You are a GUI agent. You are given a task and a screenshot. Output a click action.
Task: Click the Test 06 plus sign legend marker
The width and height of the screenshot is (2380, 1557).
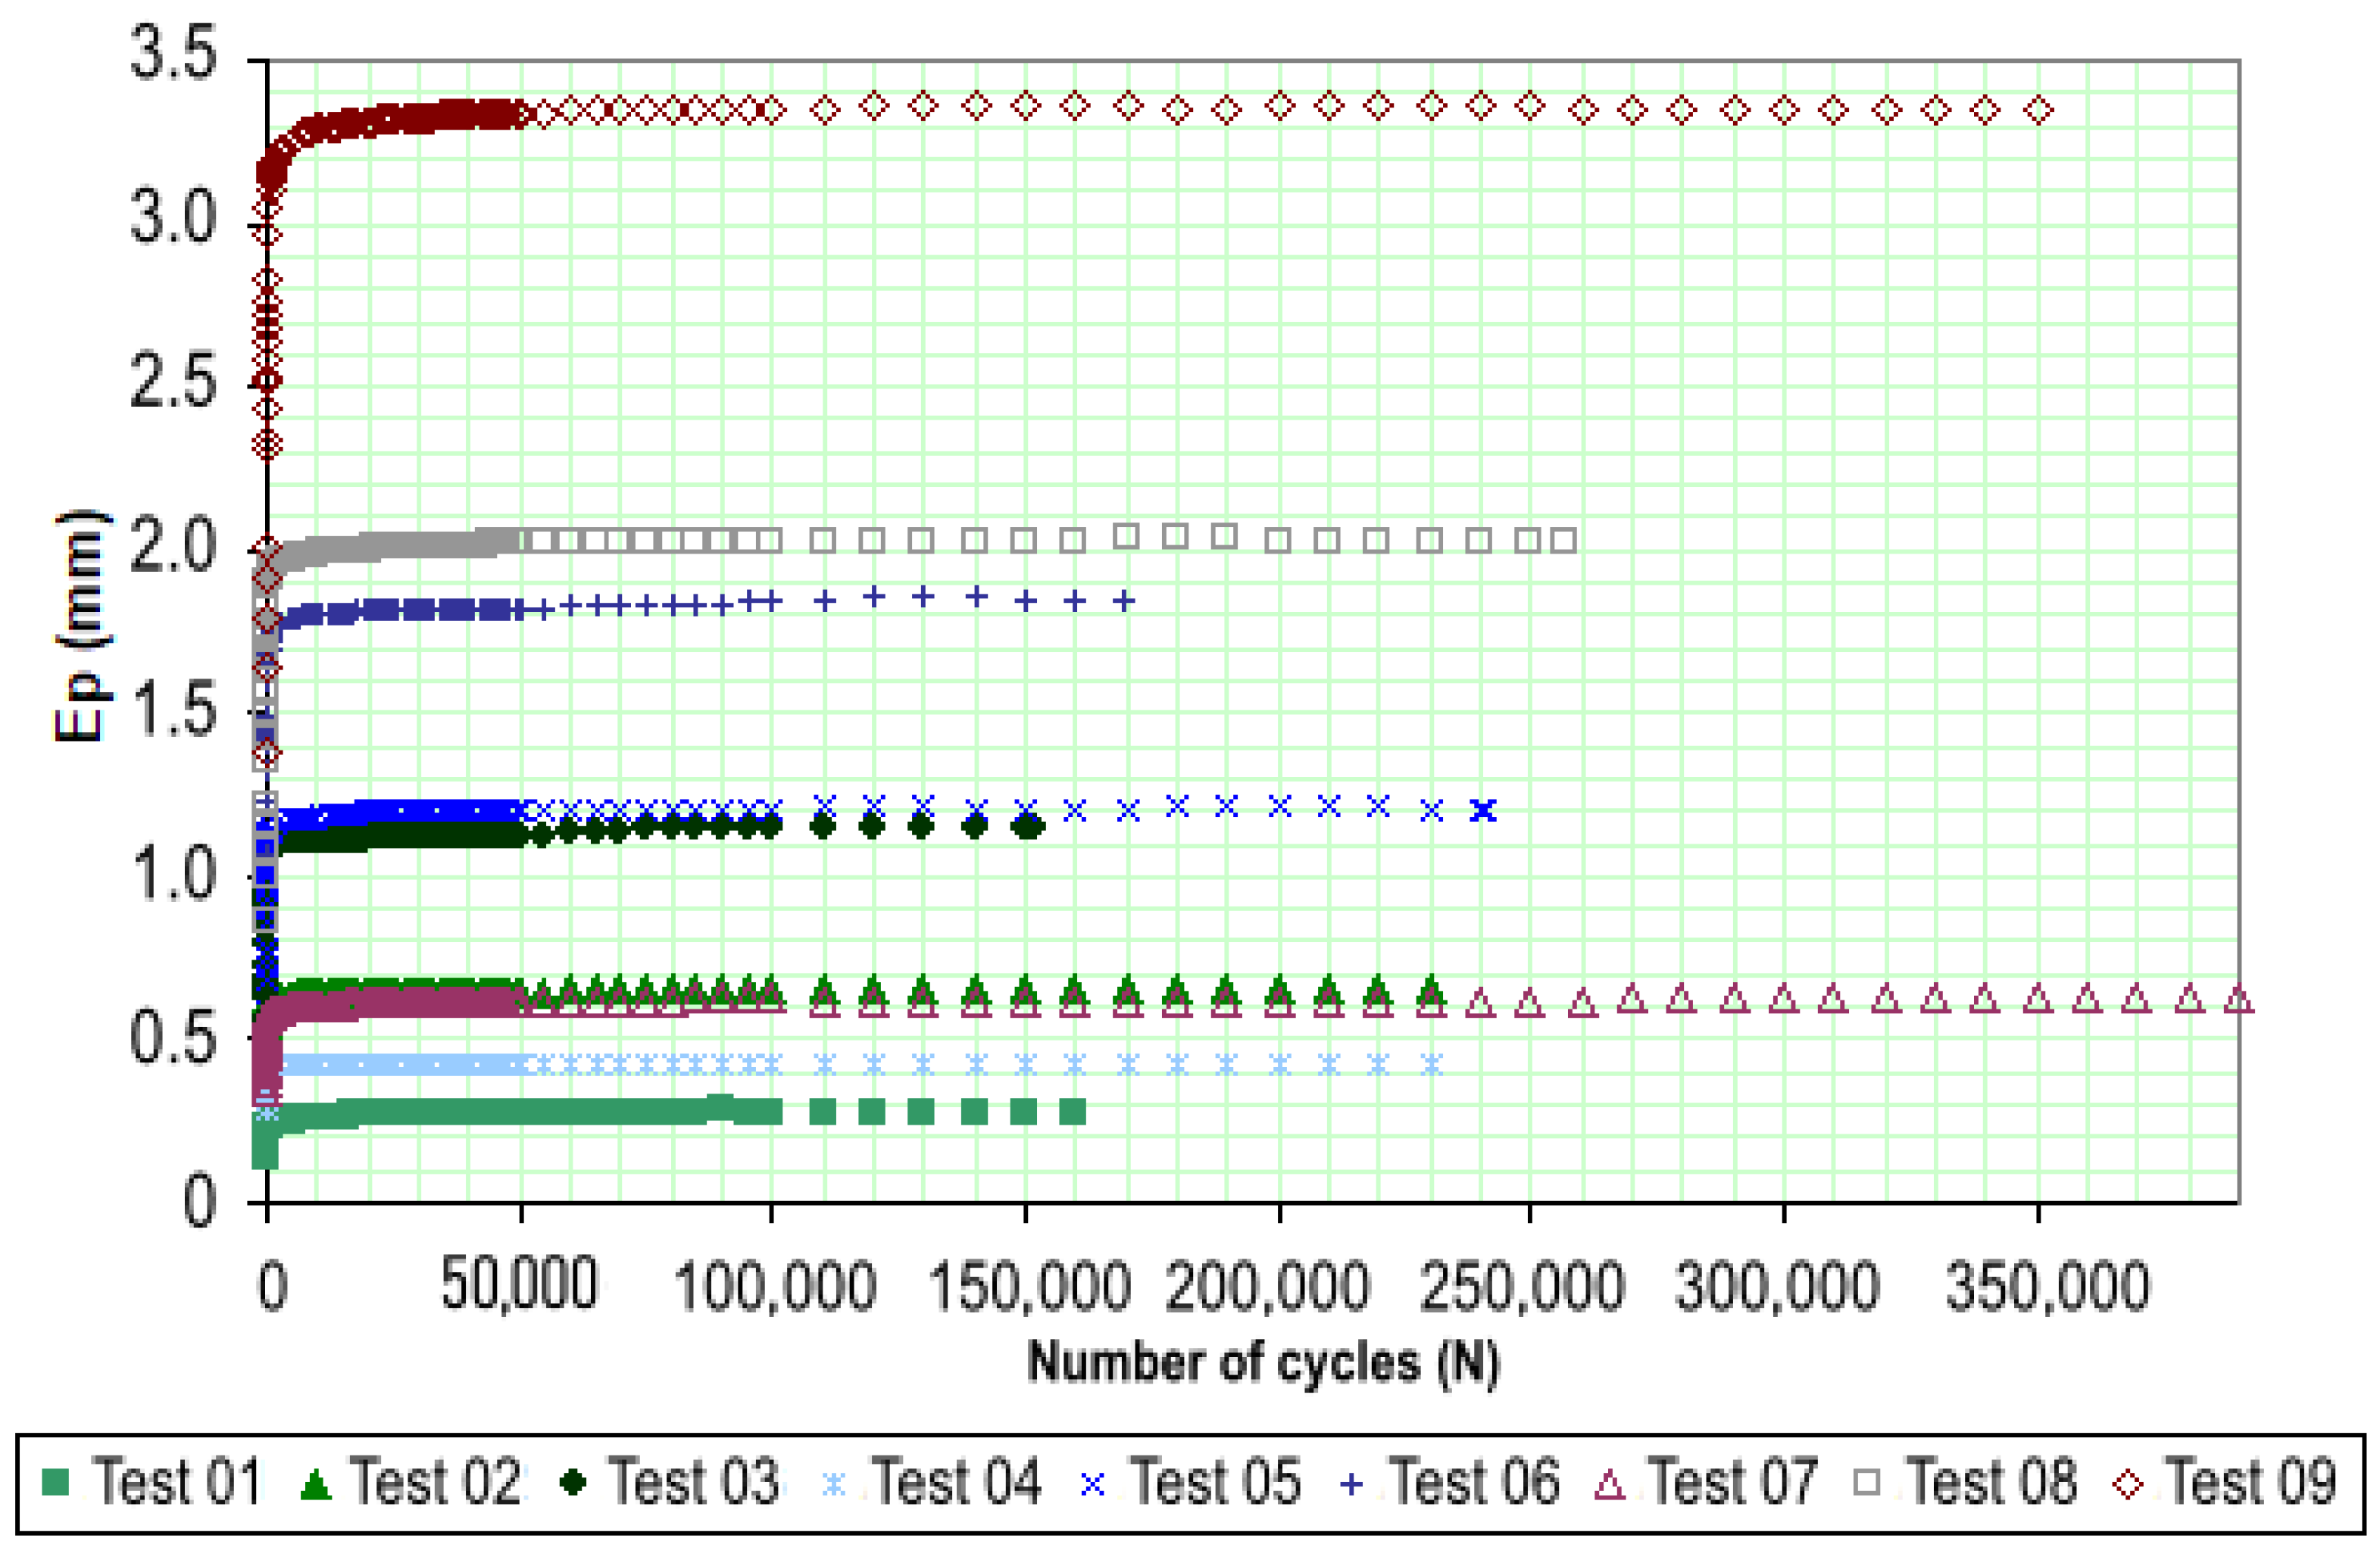(1351, 1485)
